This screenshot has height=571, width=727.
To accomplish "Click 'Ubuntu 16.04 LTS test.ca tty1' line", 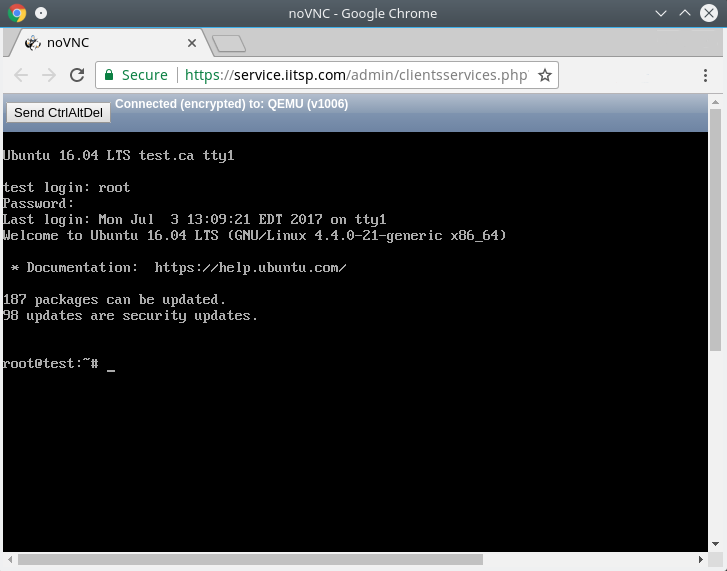I will (119, 156).
